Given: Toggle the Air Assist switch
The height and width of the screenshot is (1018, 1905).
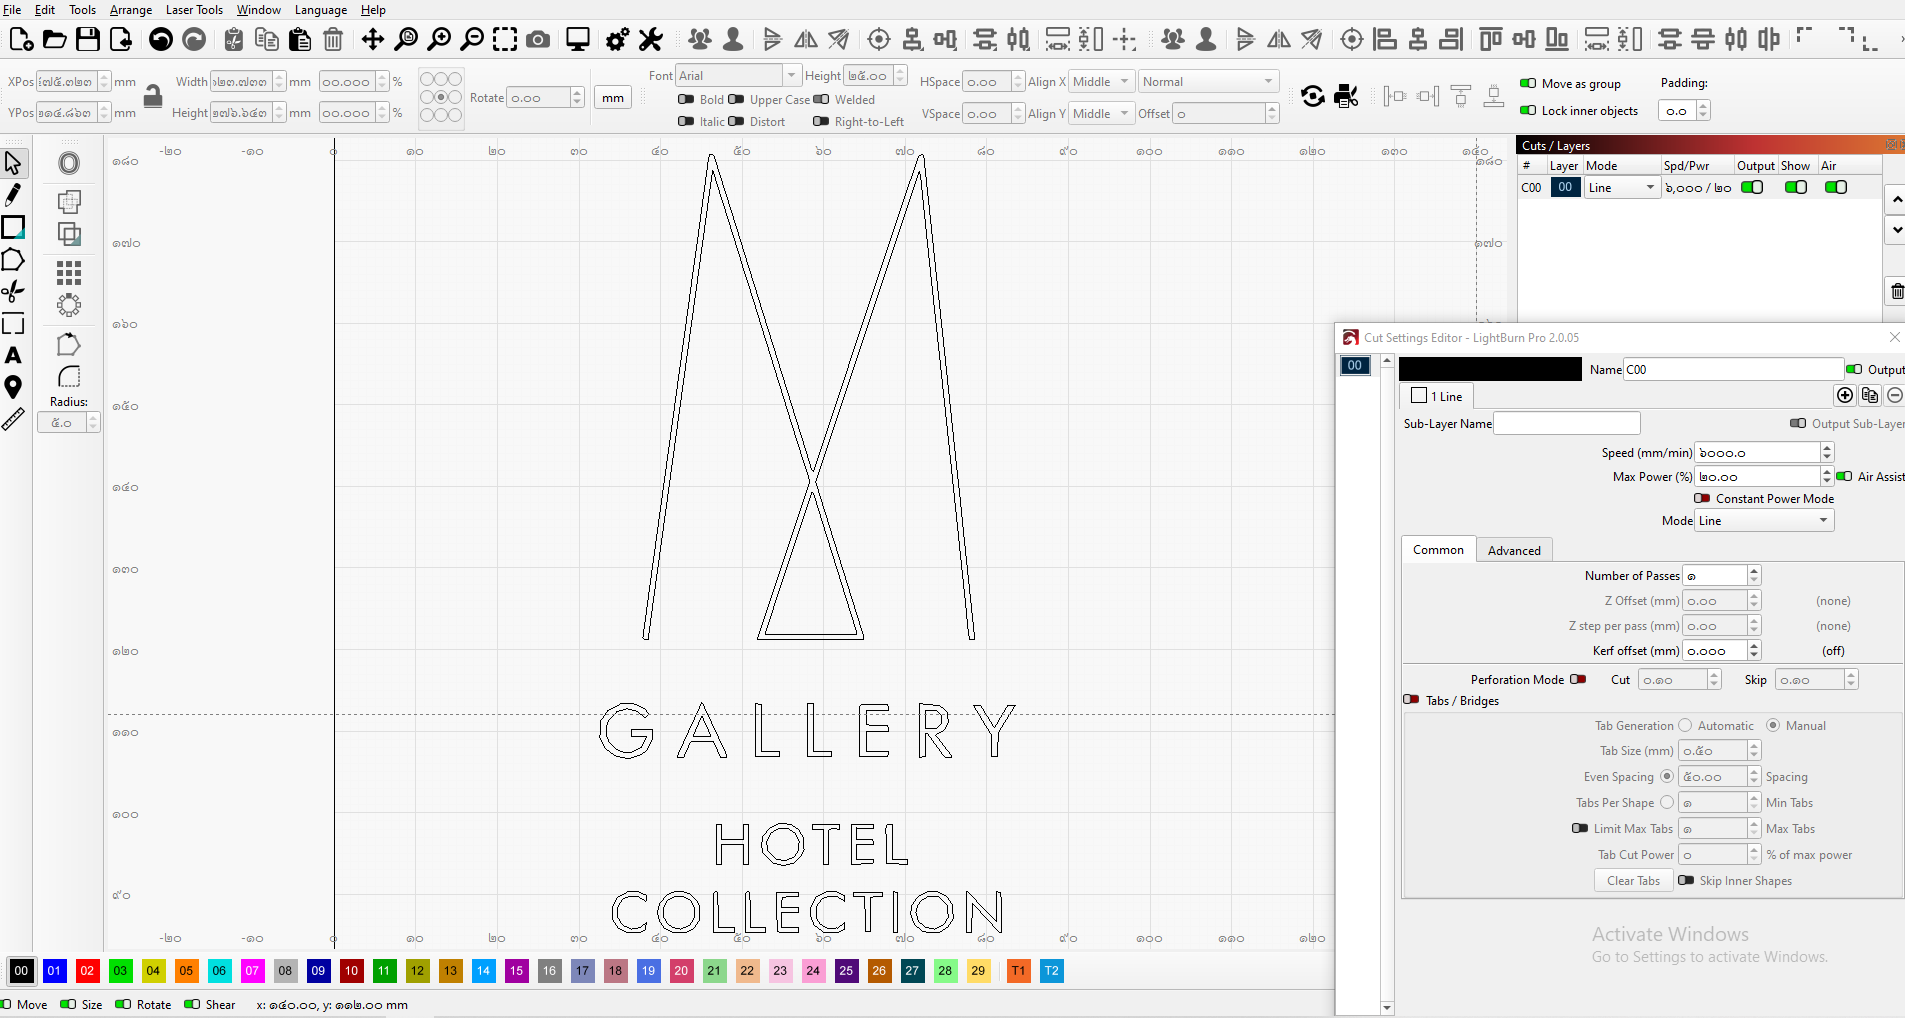Looking at the screenshot, I should (1845, 477).
